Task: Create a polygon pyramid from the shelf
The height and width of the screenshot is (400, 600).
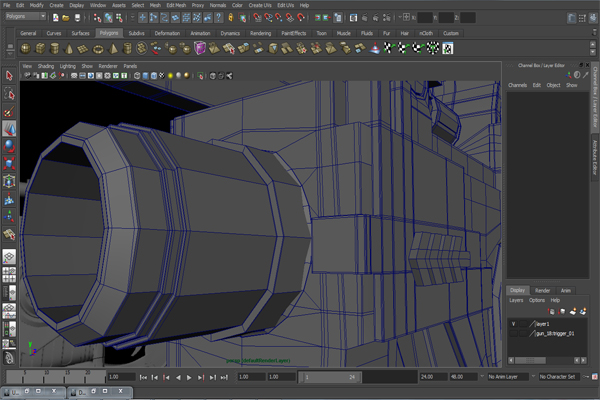Action: click(x=113, y=49)
